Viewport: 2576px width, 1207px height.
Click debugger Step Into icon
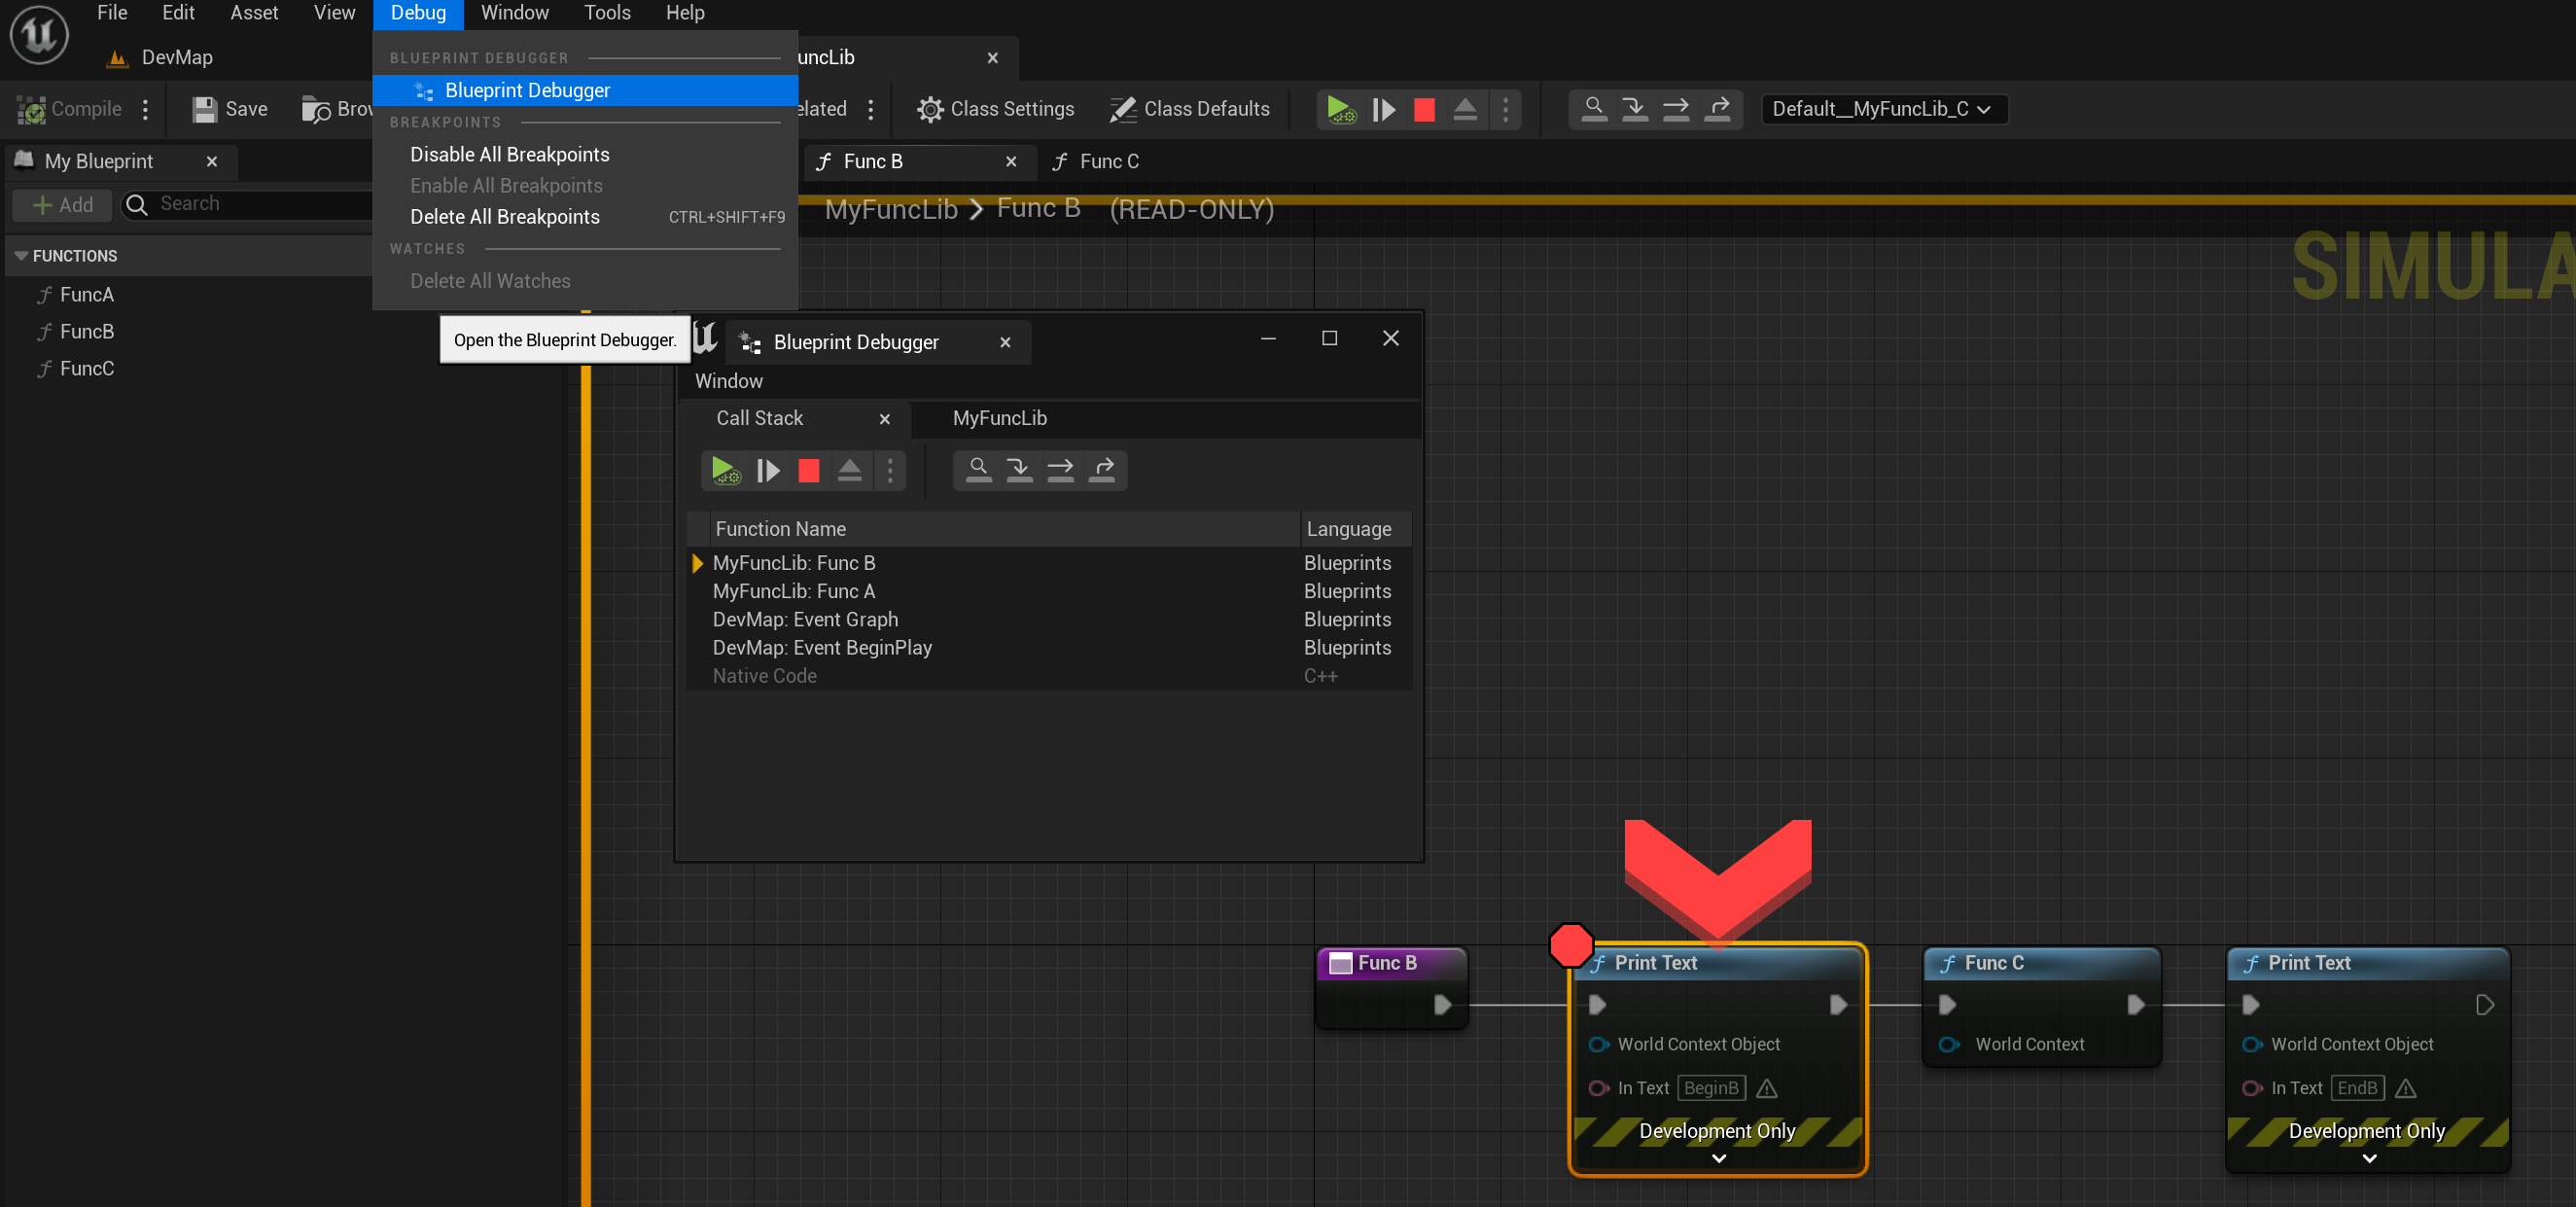click(x=1020, y=470)
